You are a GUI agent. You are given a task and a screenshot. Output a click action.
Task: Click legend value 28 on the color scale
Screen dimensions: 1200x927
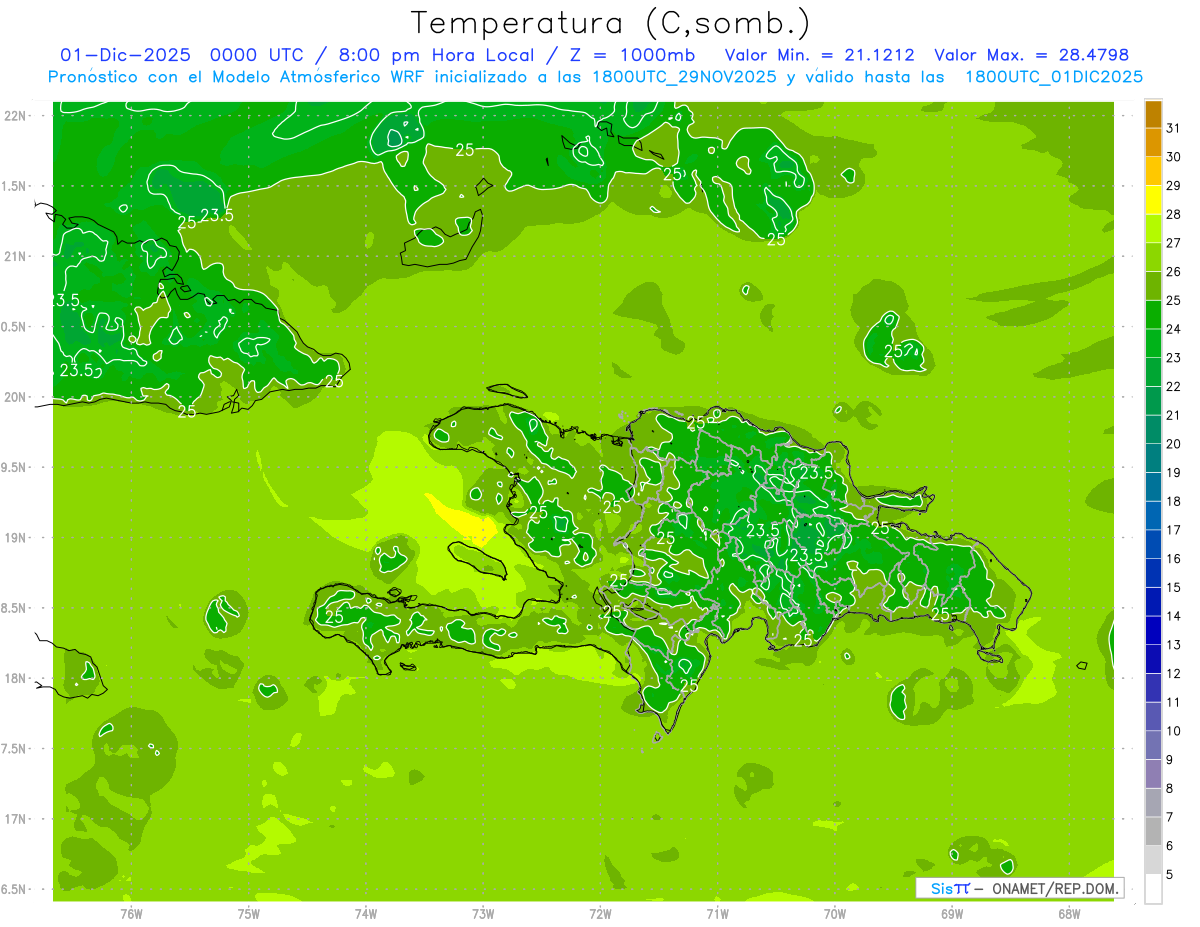point(1174,214)
